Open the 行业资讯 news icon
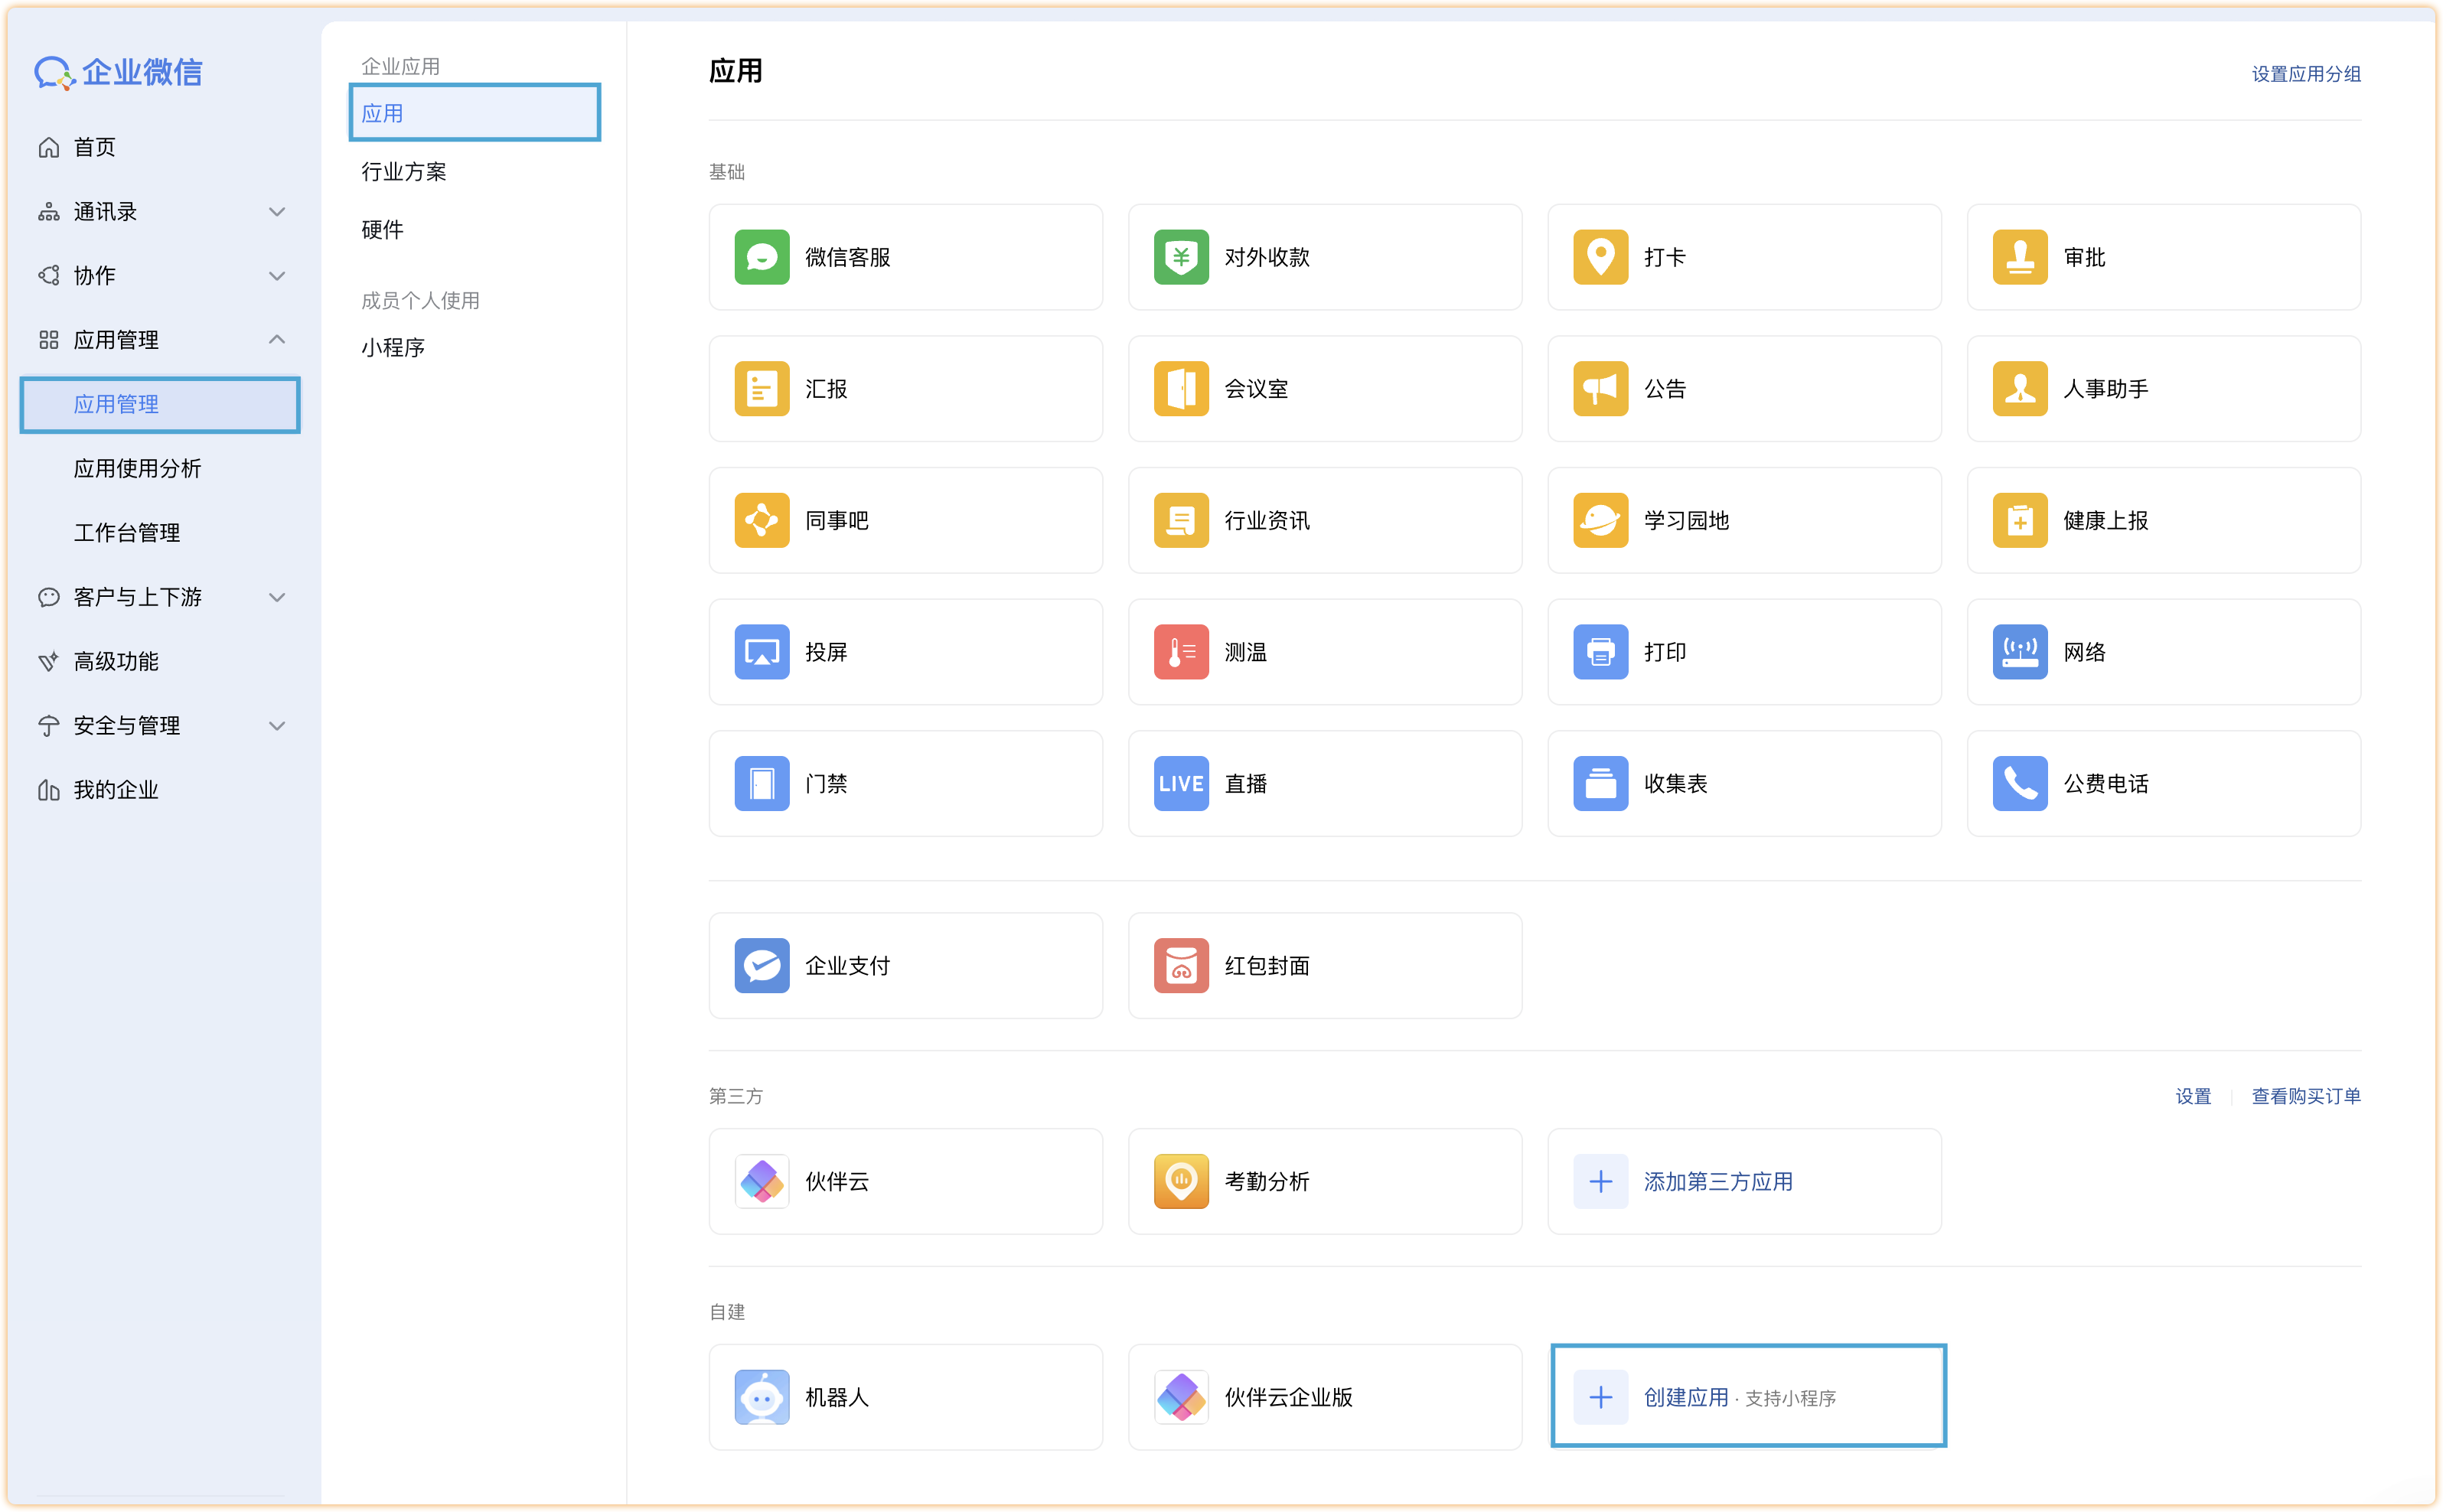The width and height of the screenshot is (2443, 1512). click(x=1181, y=520)
